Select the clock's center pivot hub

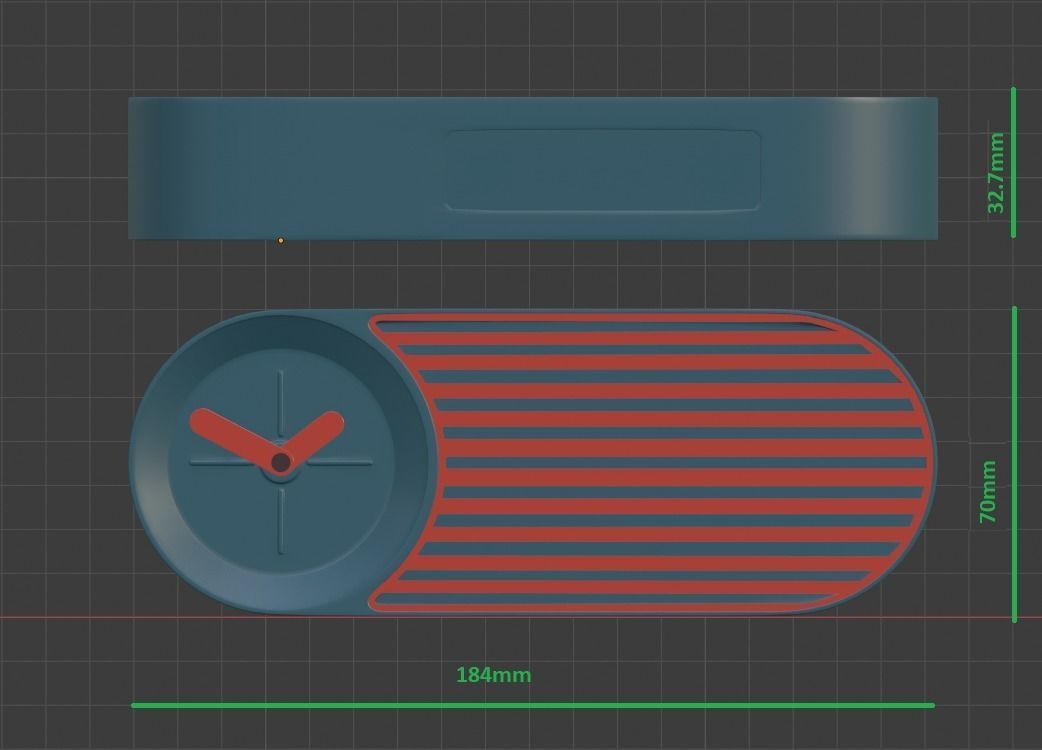(x=281, y=462)
